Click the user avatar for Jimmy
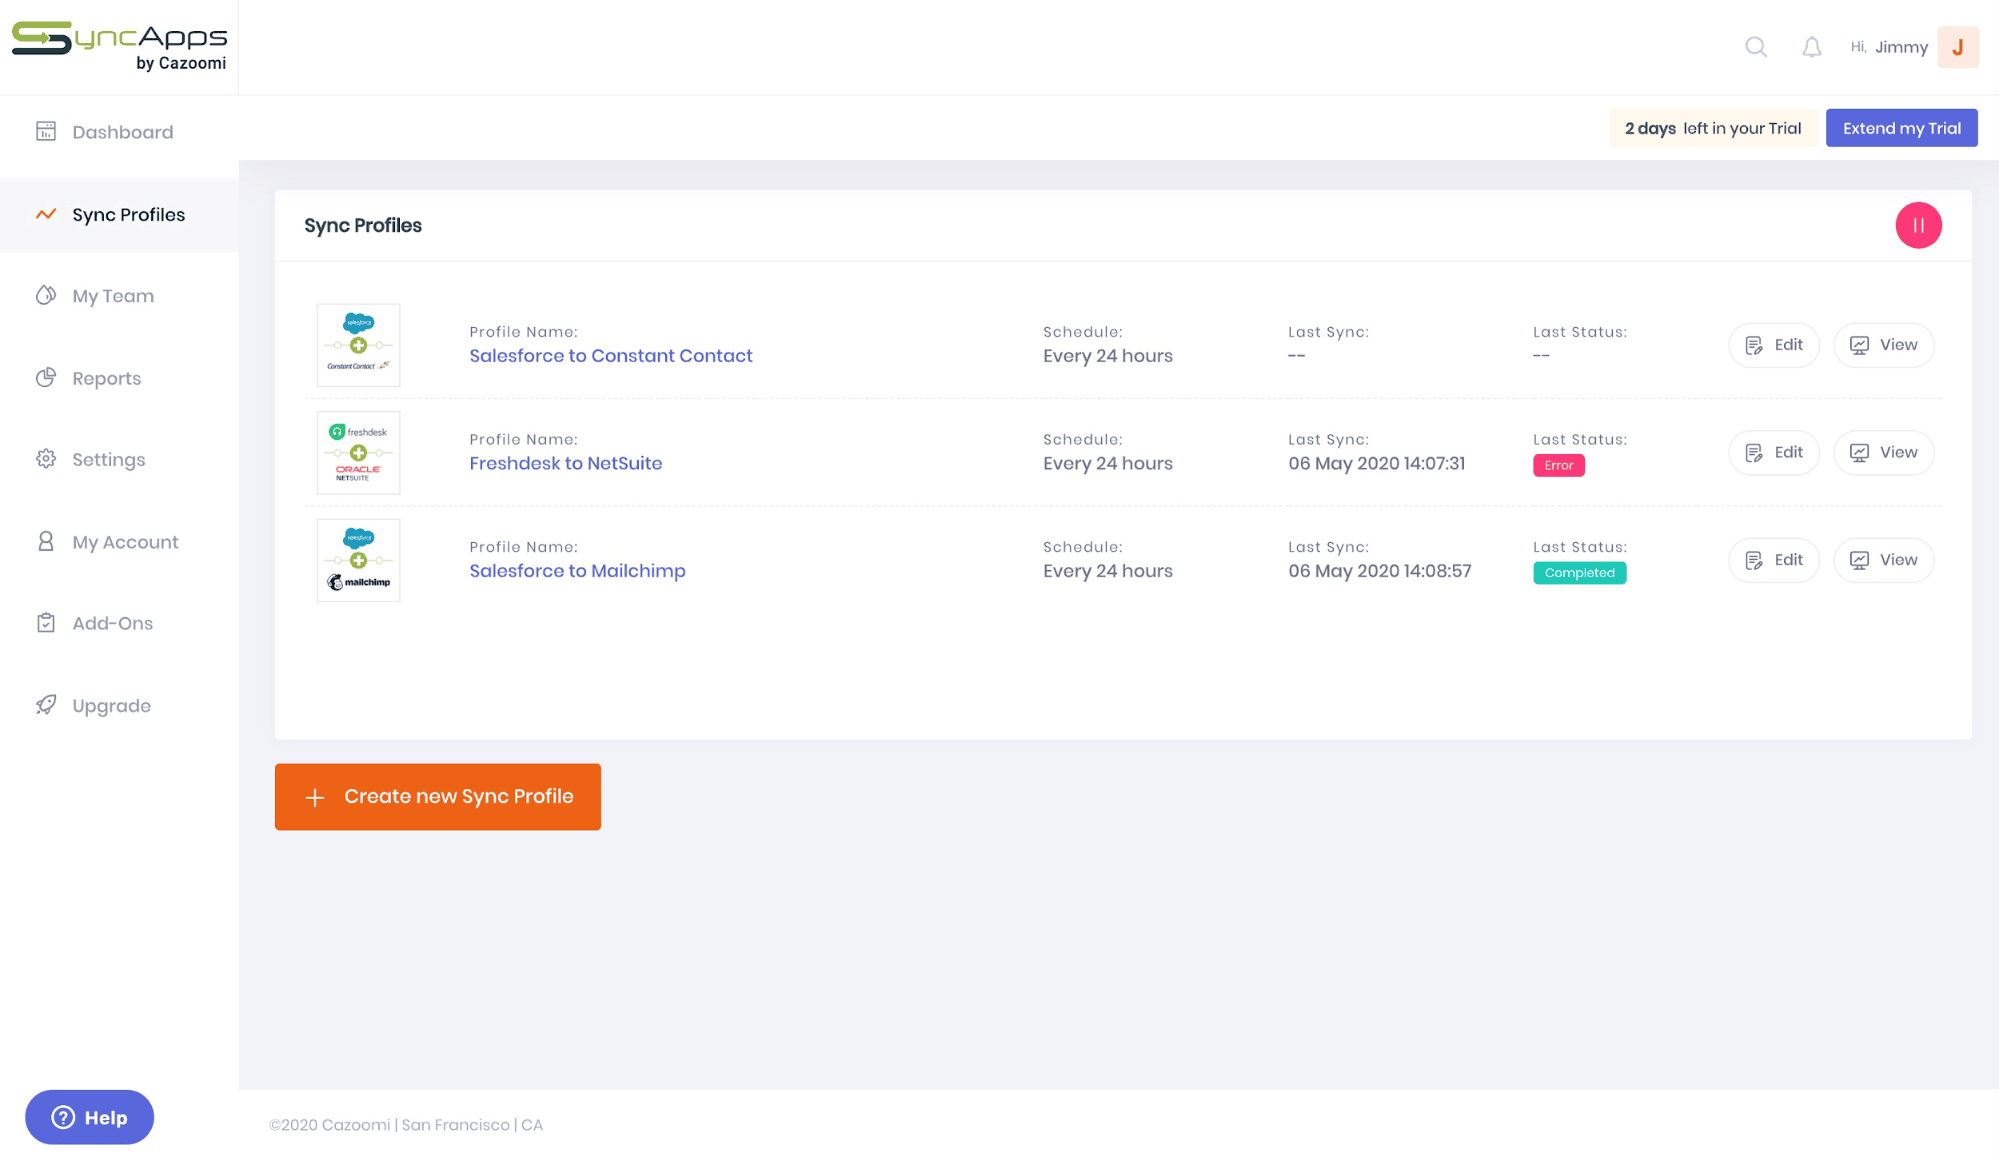 tap(1960, 47)
